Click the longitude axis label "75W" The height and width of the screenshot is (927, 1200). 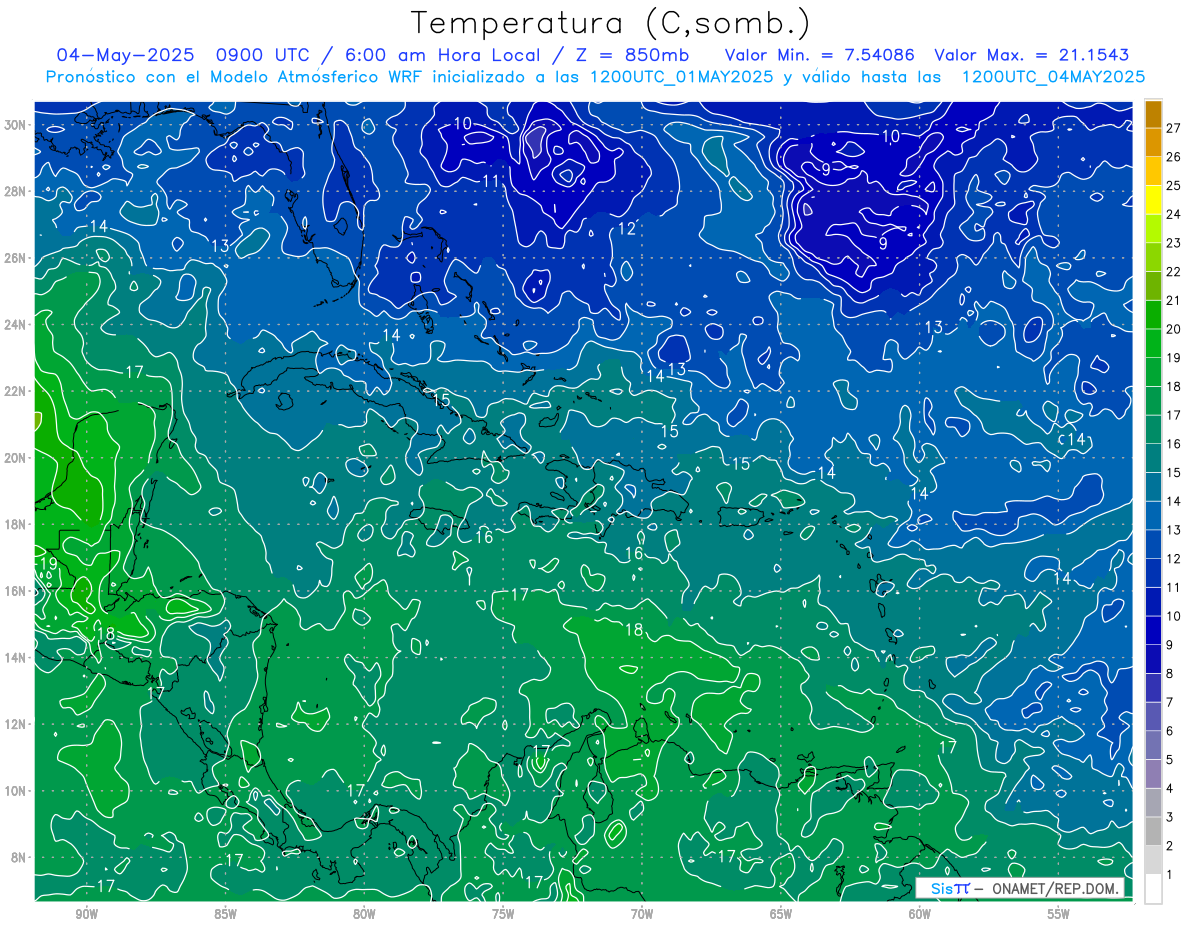pyautogui.click(x=503, y=914)
